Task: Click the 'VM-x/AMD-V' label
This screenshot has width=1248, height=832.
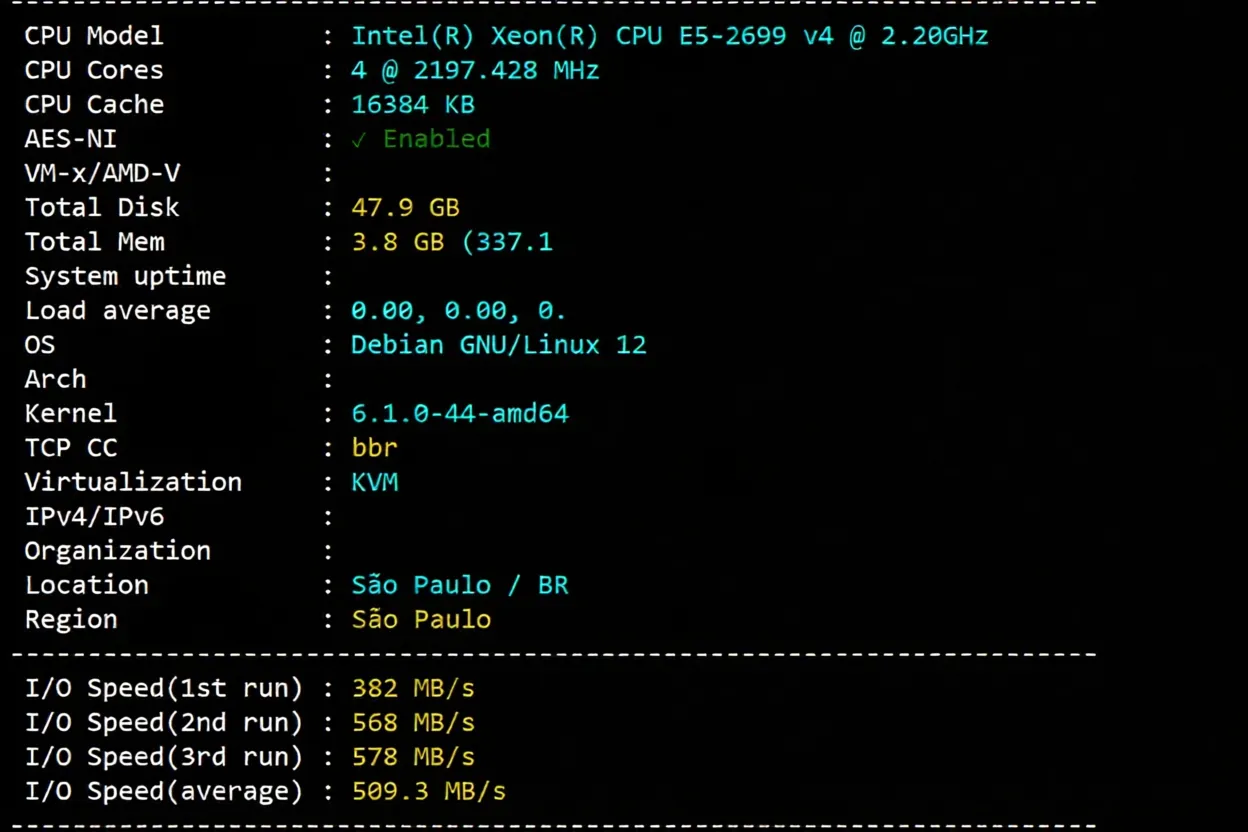Action: click(x=102, y=173)
